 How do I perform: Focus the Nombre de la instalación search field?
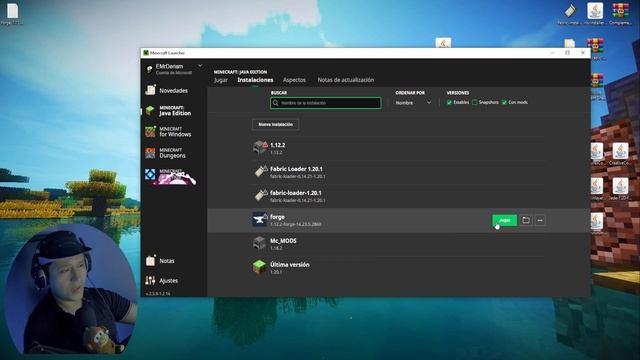(326, 103)
